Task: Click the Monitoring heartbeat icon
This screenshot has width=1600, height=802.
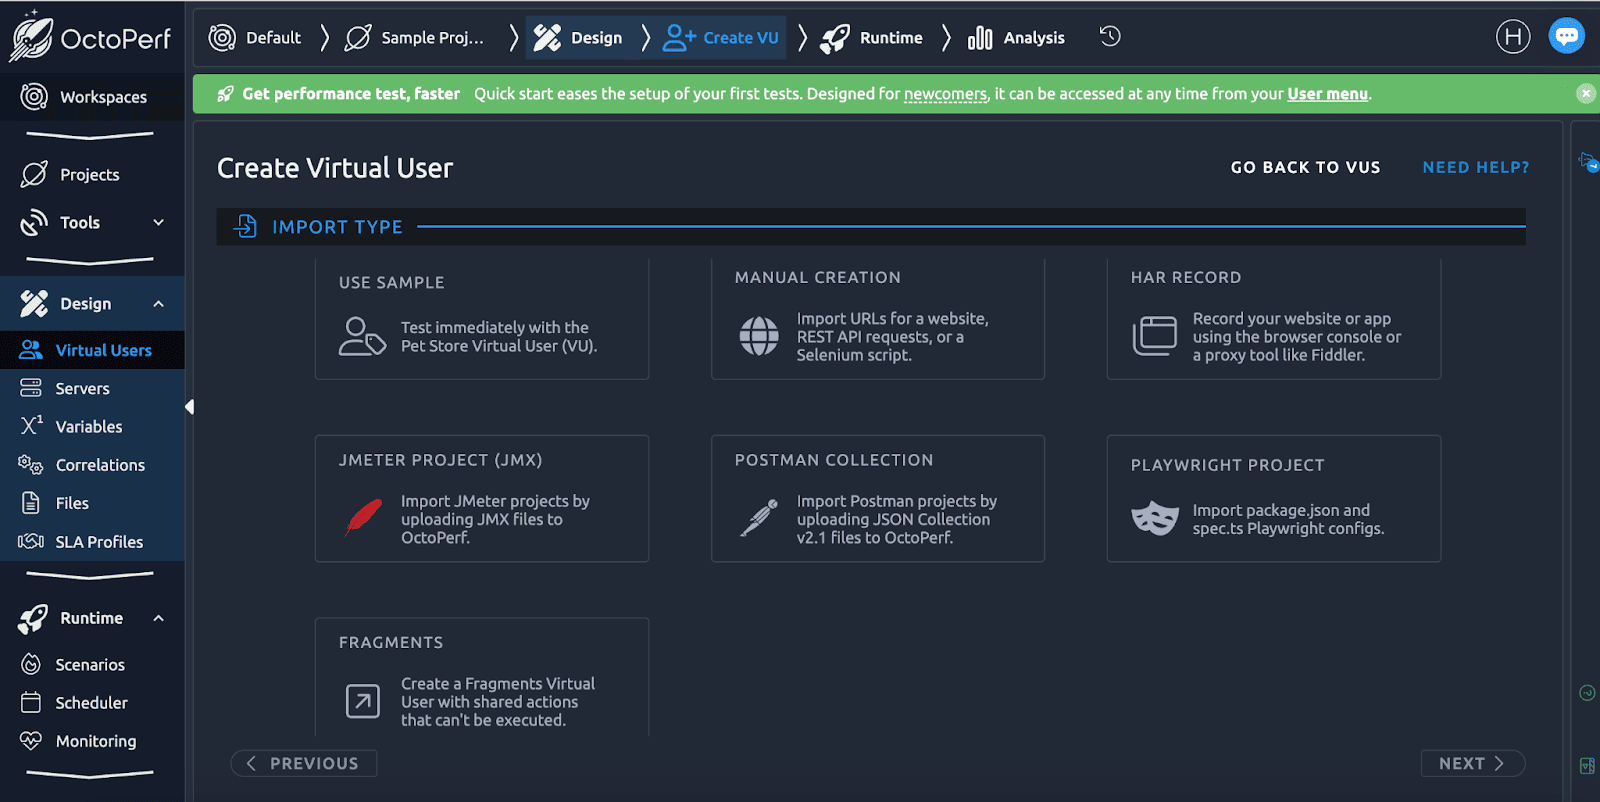Action: 31,741
